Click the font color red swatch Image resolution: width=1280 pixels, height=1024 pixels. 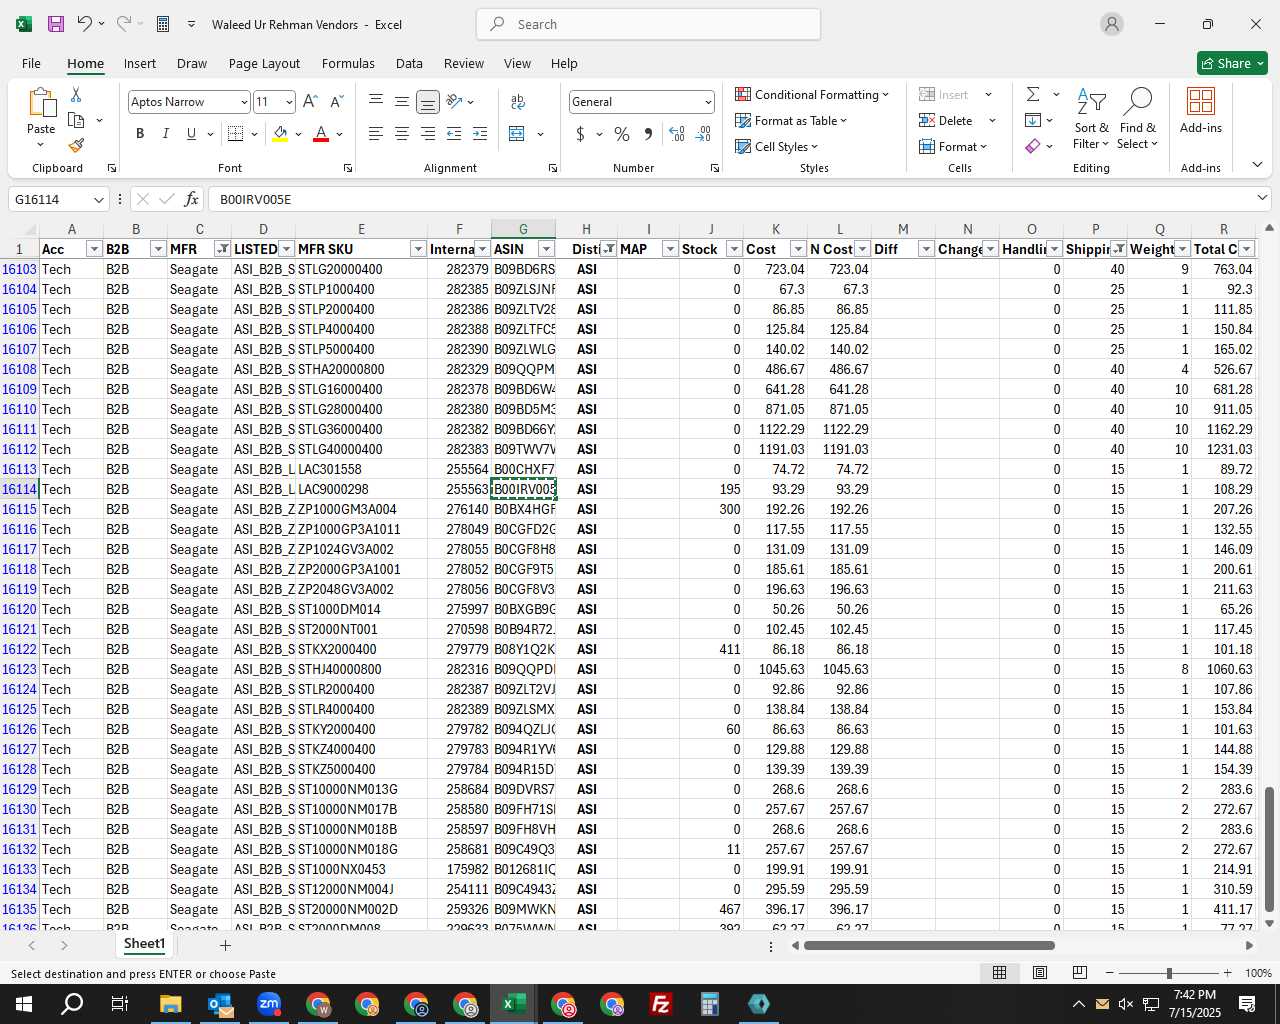(321, 134)
